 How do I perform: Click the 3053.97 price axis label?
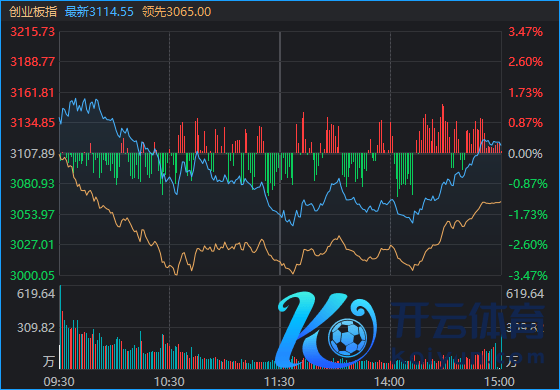pyautogui.click(x=32, y=215)
